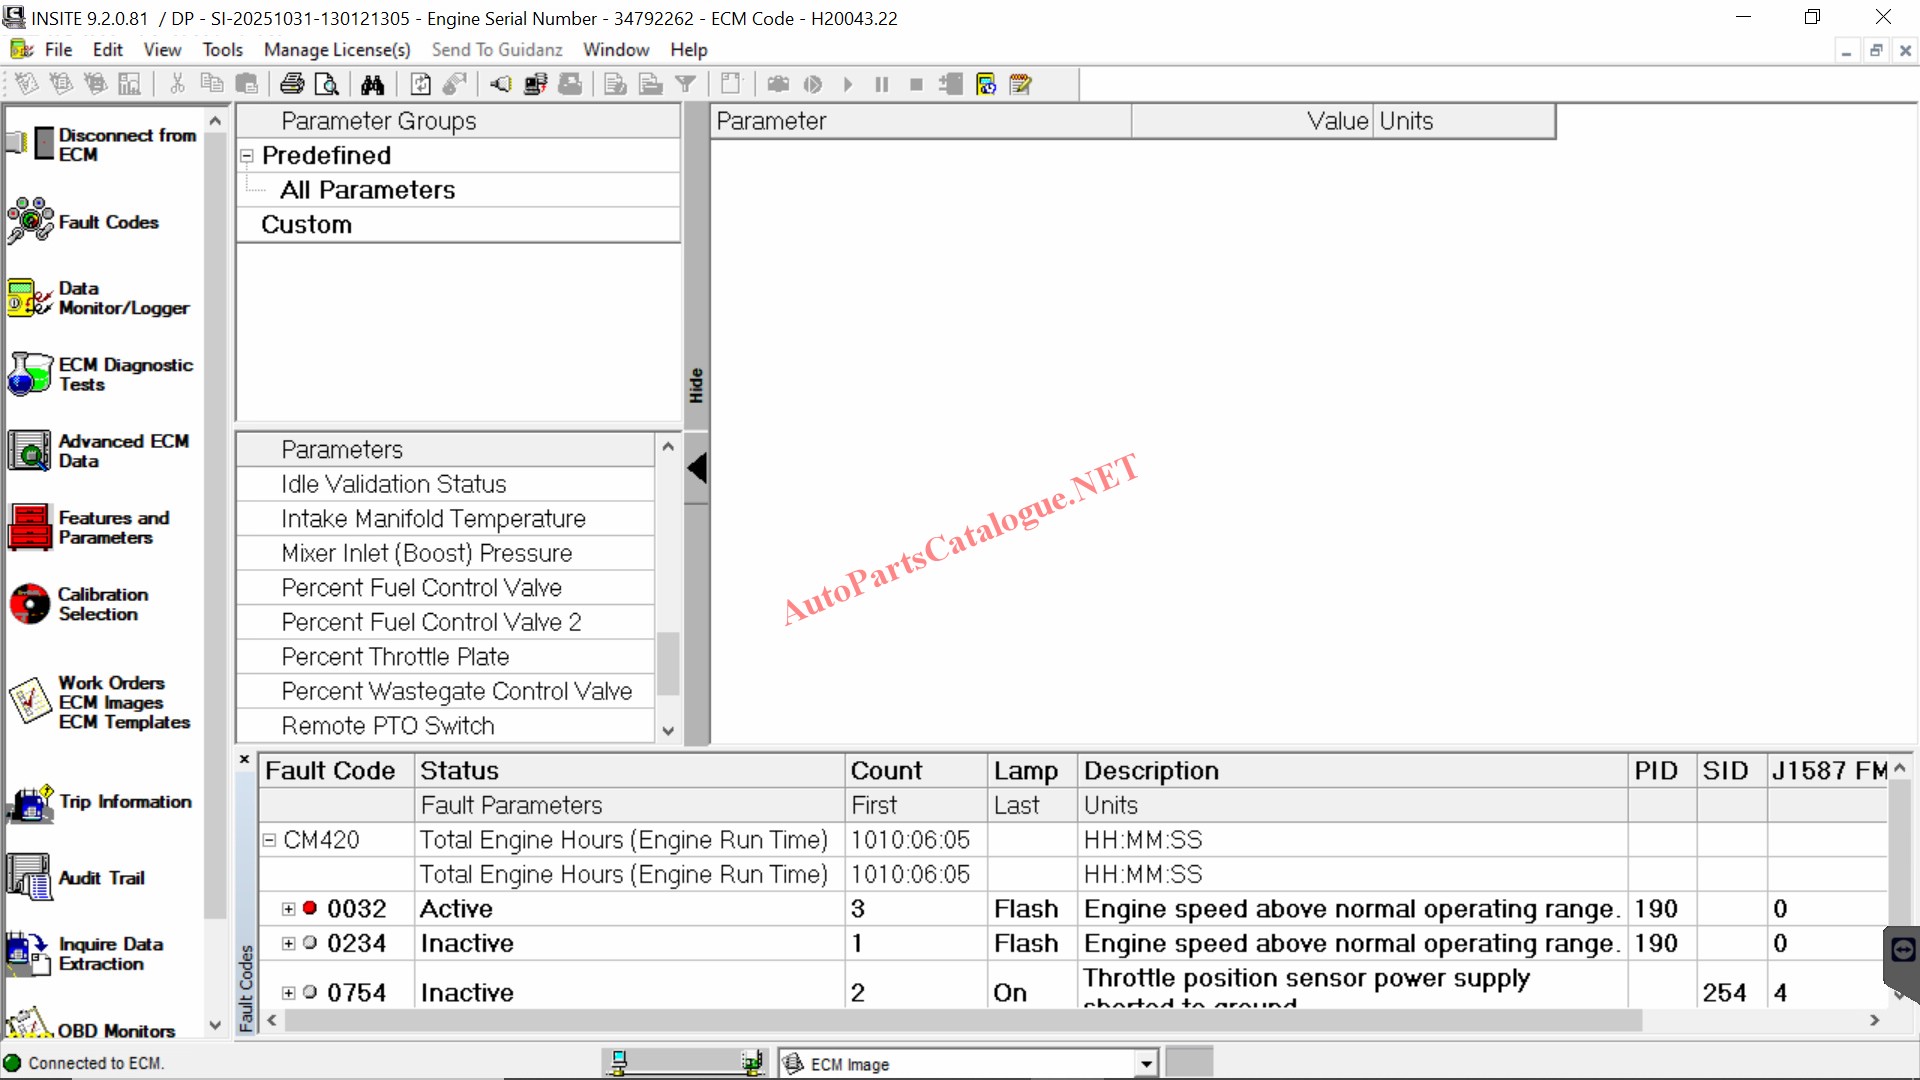Open the ECM Image dropdown
The height and width of the screenshot is (1080, 1920).
1146,1064
